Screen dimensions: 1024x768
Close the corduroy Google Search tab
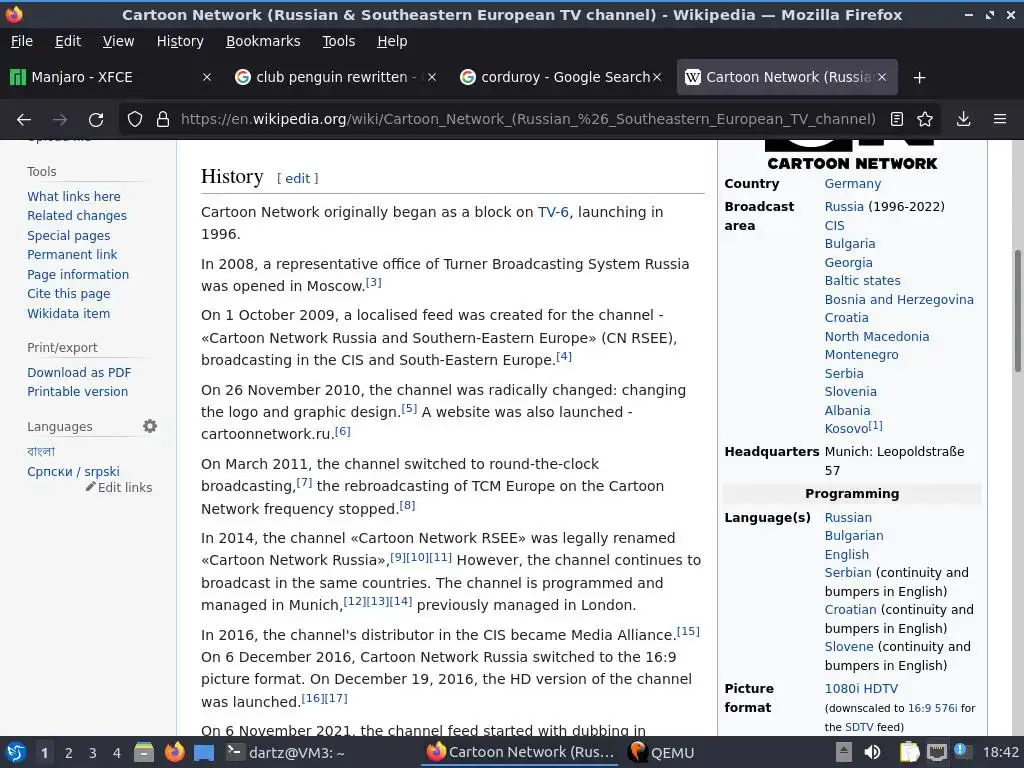pyautogui.click(x=657, y=77)
